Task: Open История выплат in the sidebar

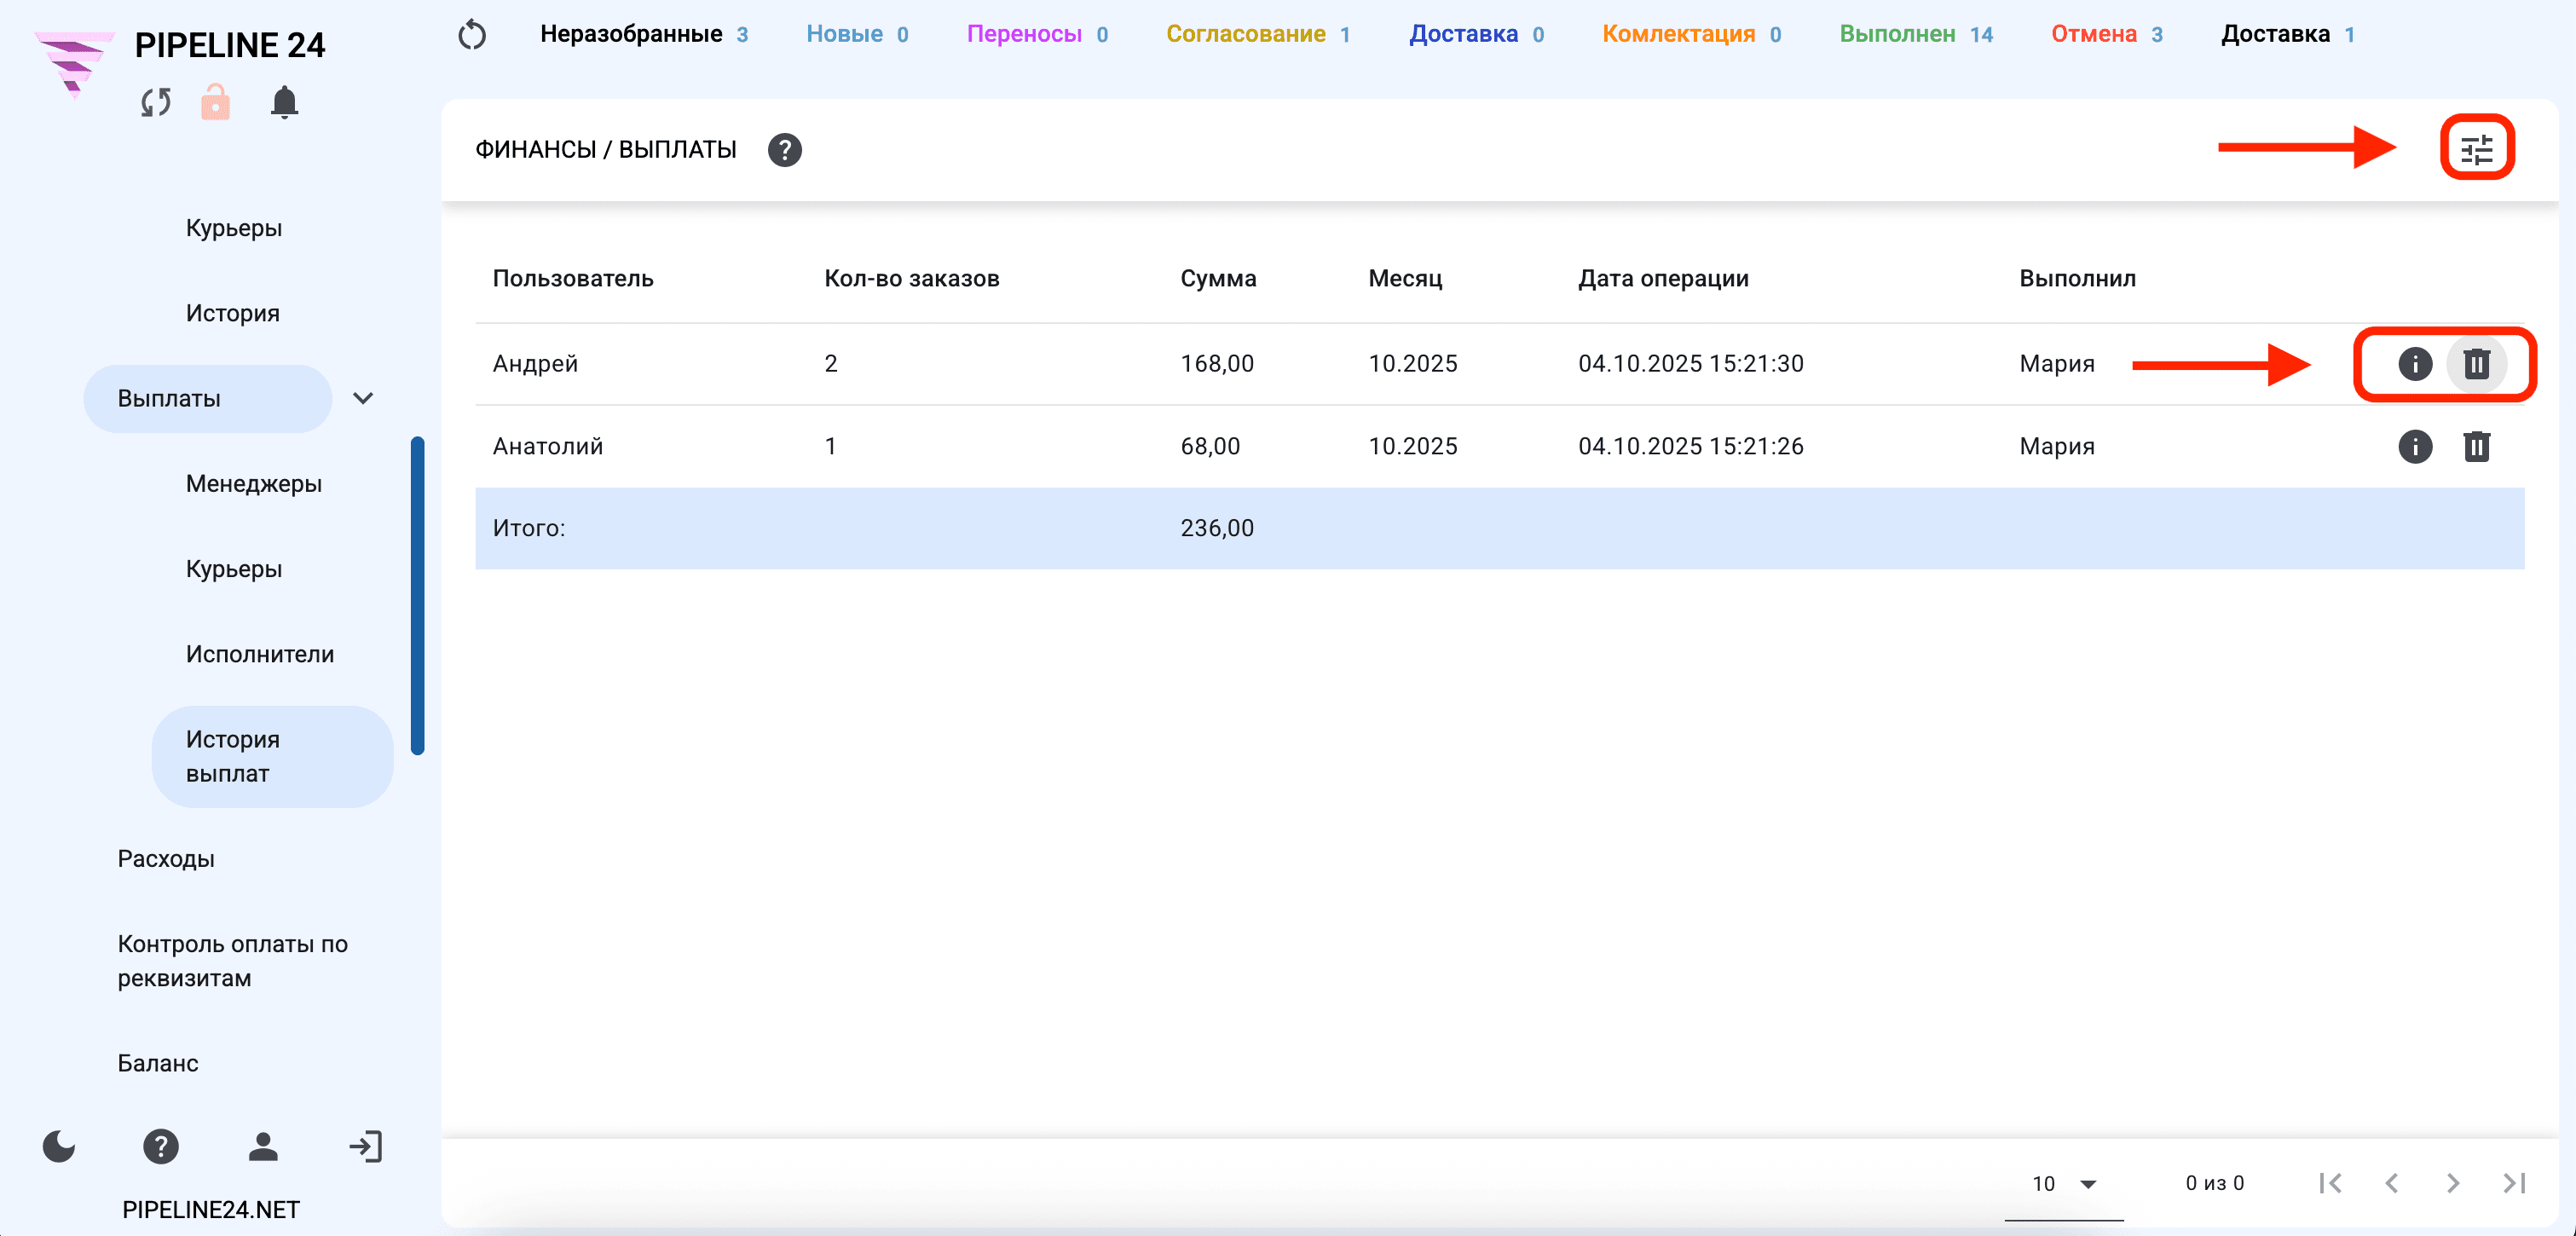Action: click(x=272, y=756)
